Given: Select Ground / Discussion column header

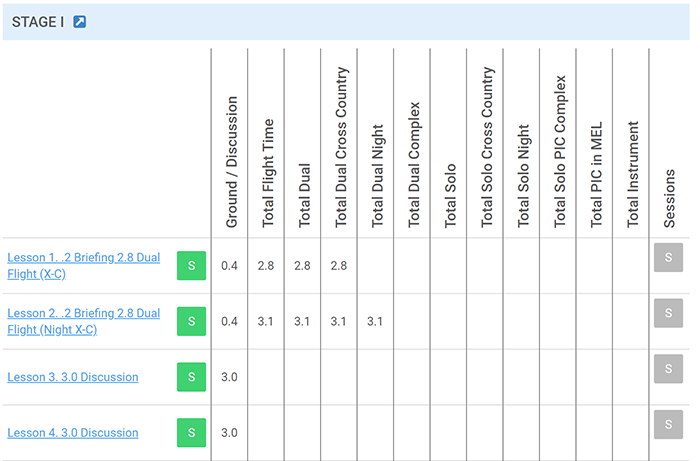Looking at the screenshot, I should 231,162.
